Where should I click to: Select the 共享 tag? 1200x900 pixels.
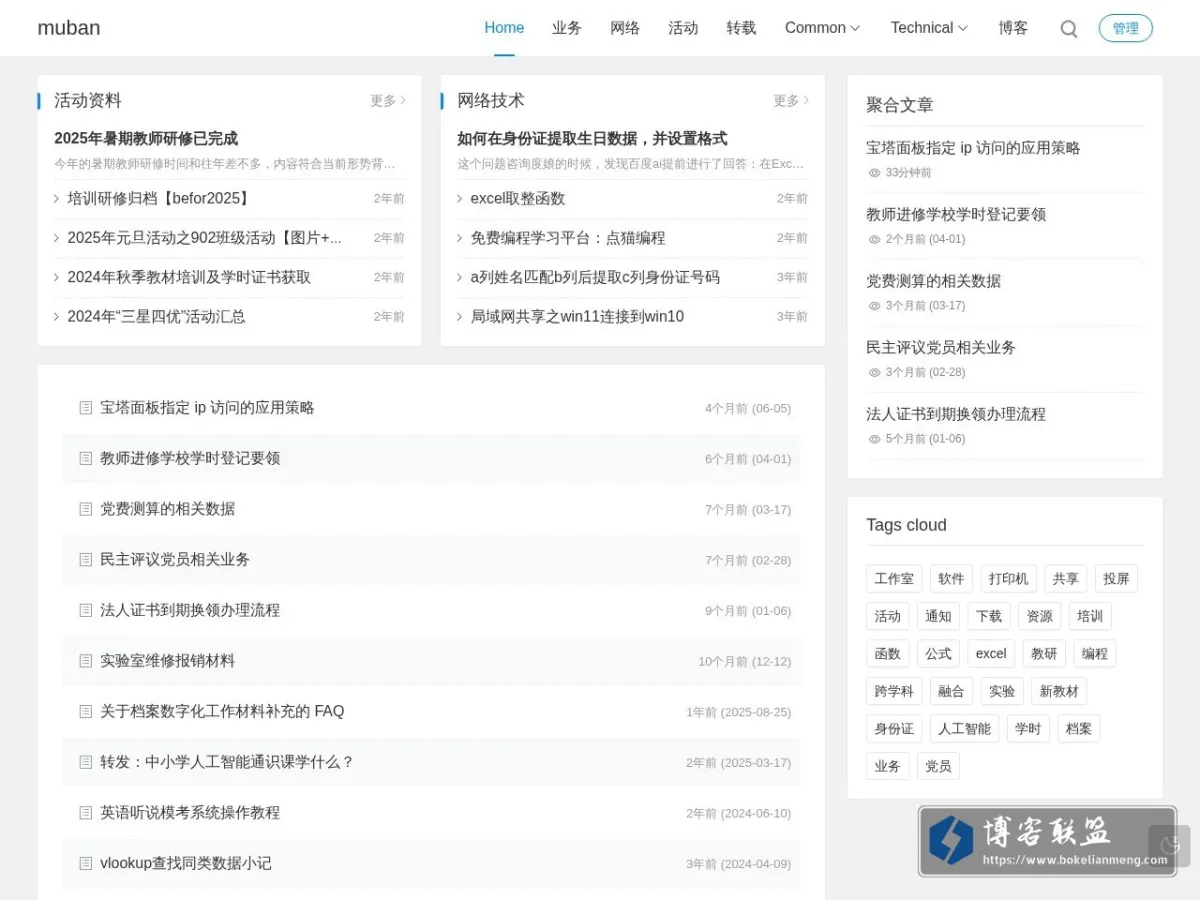1066,579
